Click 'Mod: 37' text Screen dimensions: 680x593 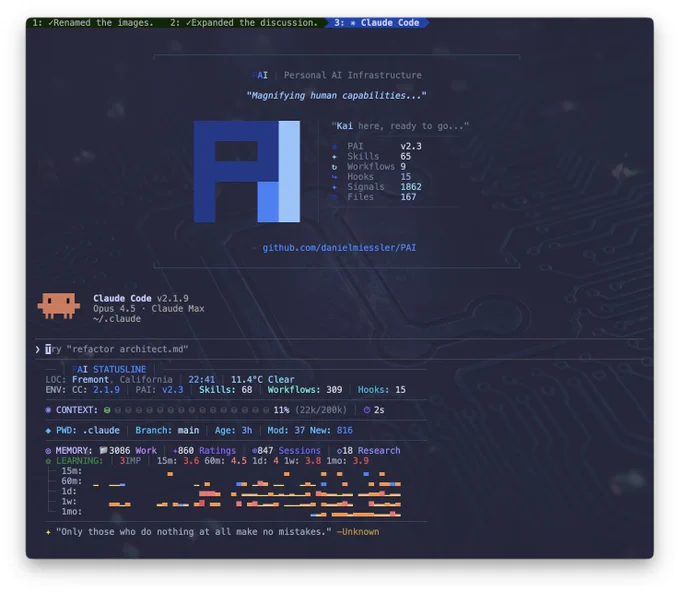(286, 430)
